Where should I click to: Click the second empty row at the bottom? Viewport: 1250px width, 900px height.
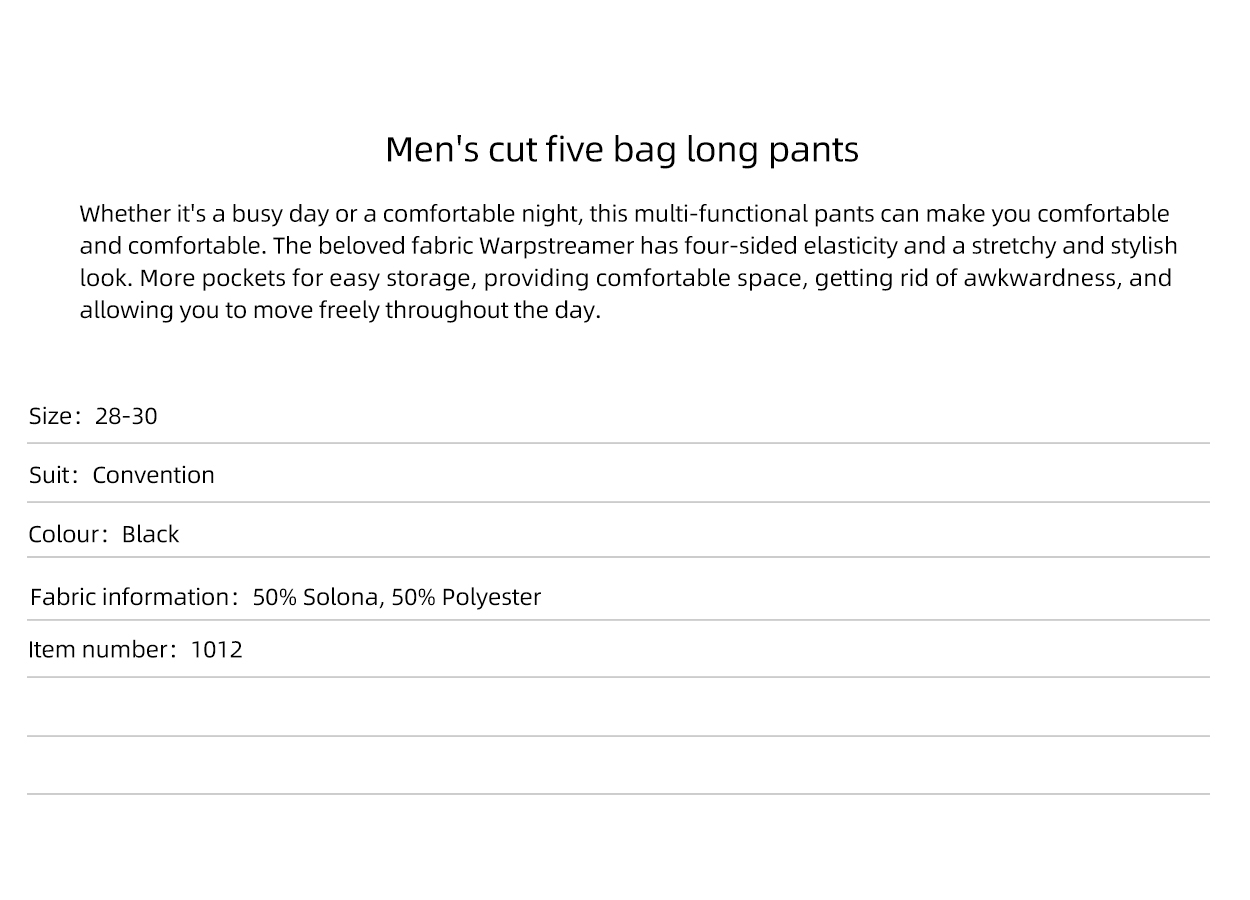click(x=618, y=766)
